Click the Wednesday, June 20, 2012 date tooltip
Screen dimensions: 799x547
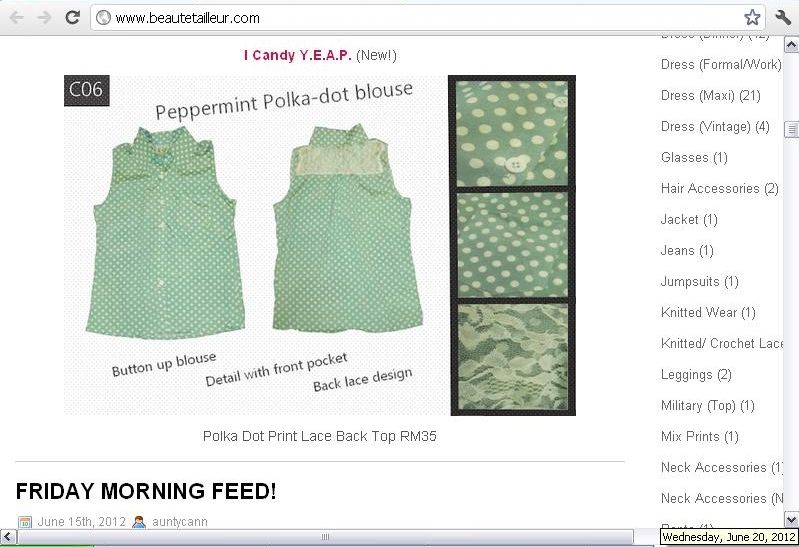coord(728,537)
